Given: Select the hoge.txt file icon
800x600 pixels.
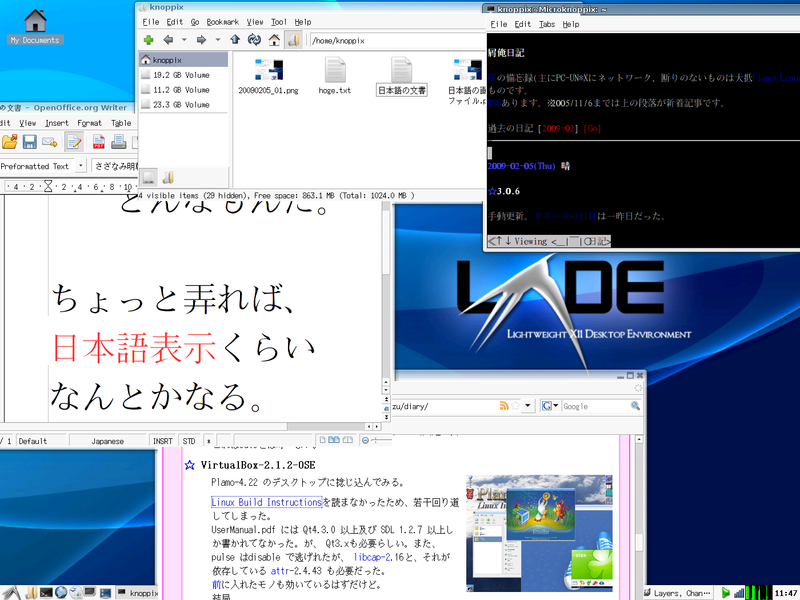Looking at the screenshot, I should (335, 70).
